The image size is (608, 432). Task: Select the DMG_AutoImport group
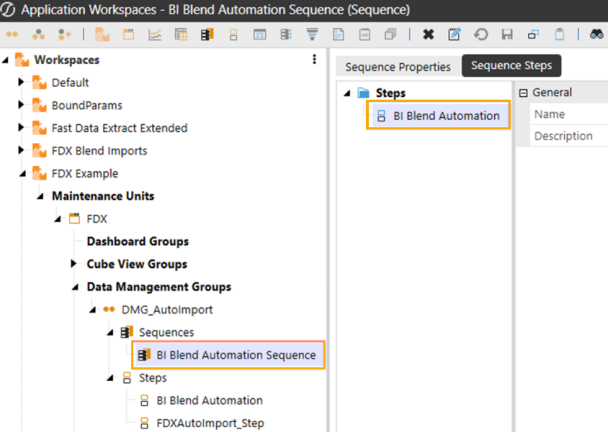167,309
